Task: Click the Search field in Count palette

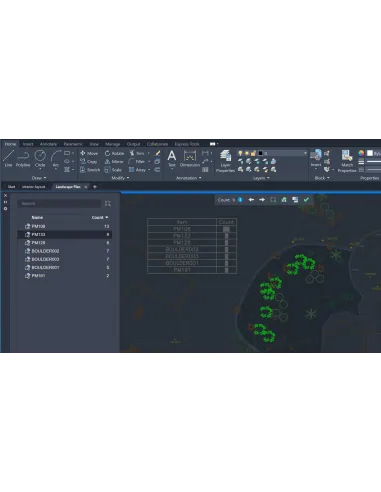Action: pyautogui.click(x=60, y=203)
